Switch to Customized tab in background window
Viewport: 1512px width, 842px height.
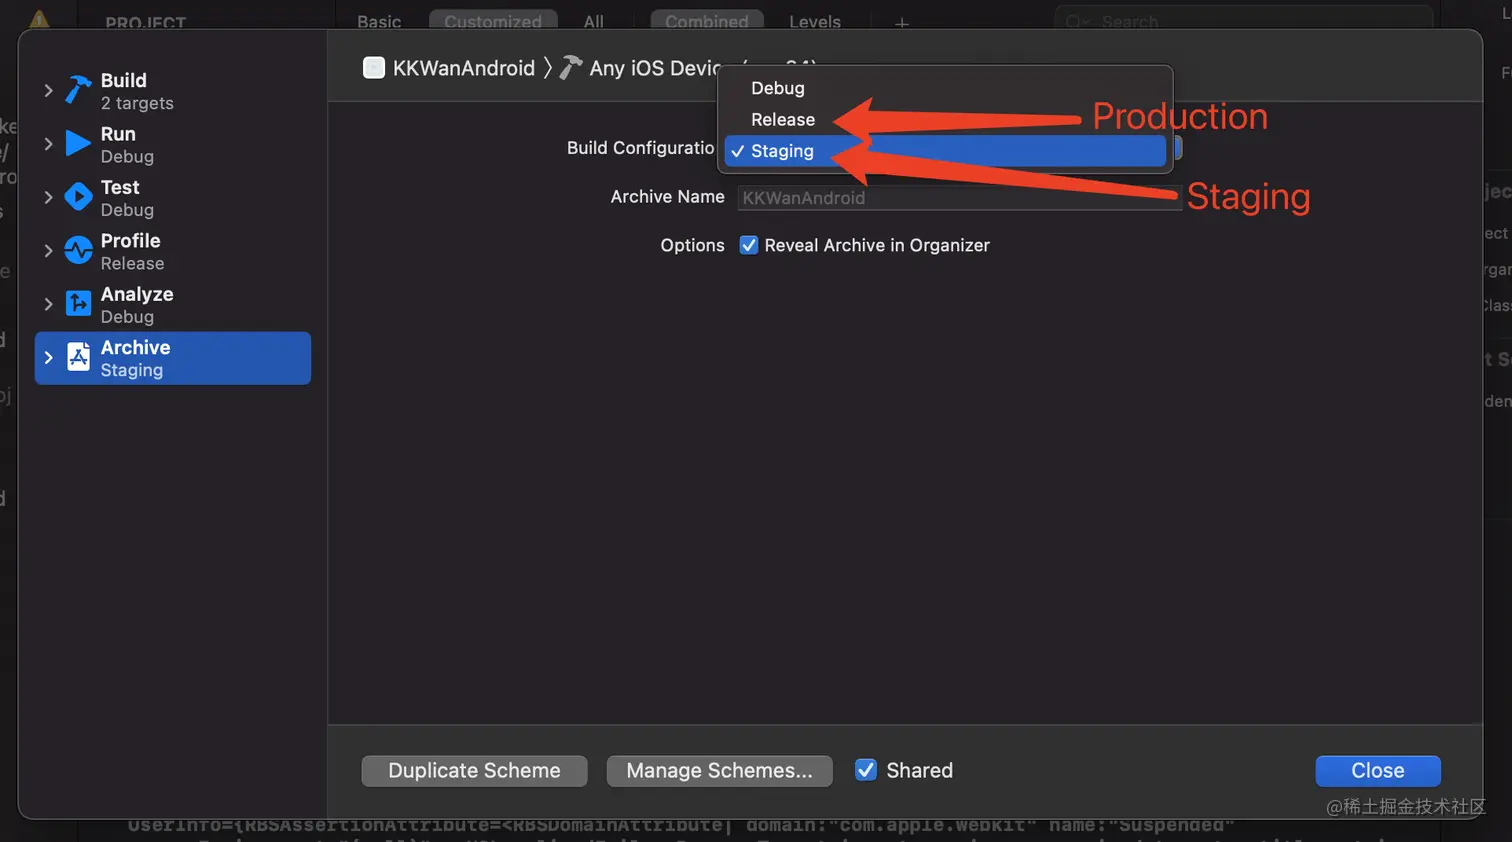point(493,21)
